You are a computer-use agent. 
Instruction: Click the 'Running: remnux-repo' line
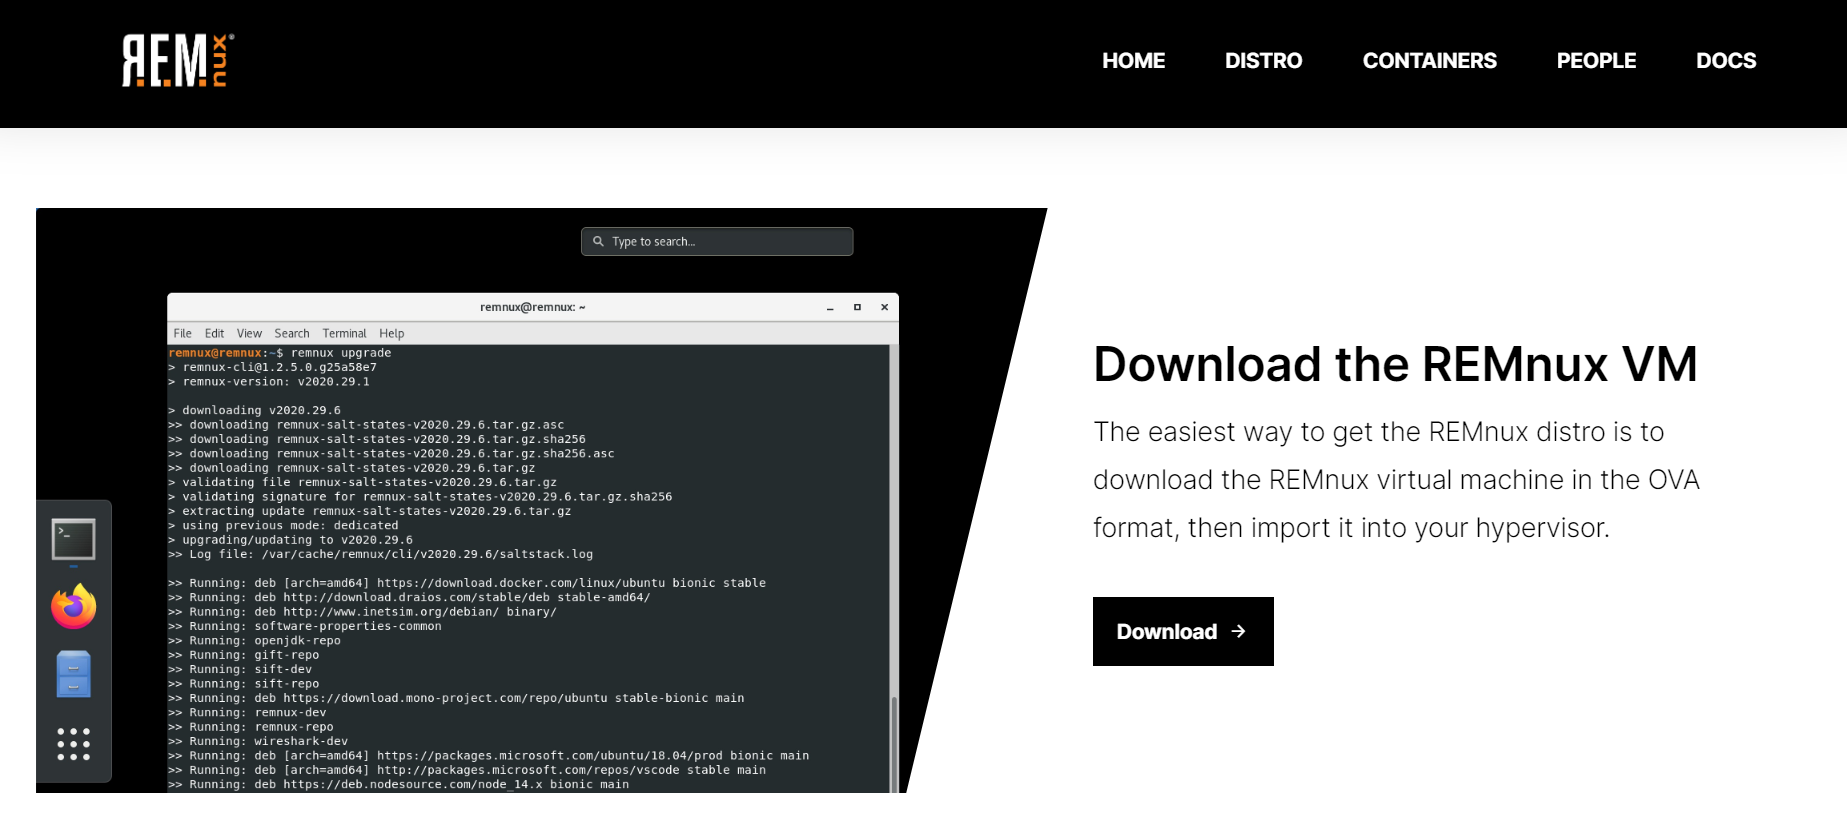tap(251, 727)
